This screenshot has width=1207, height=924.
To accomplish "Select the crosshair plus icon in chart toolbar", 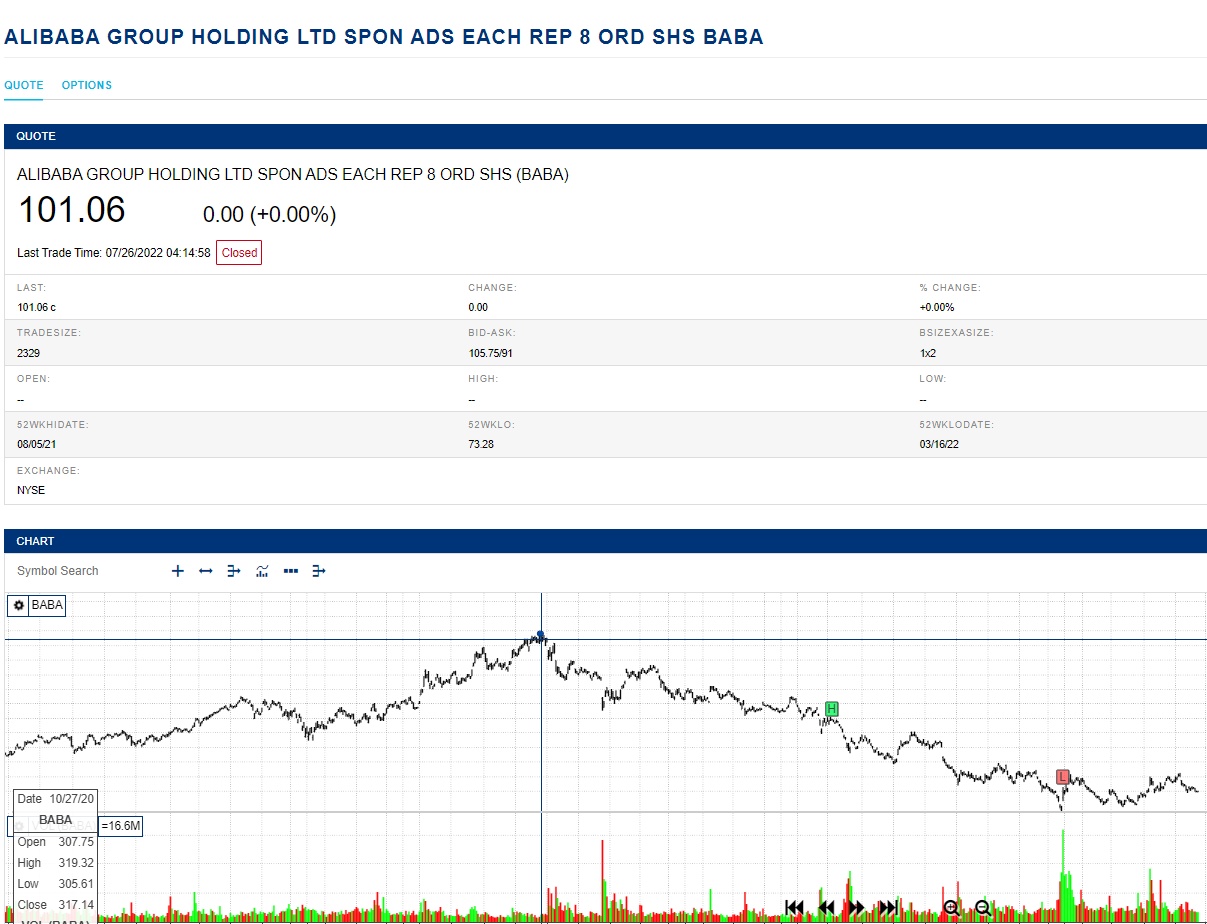I will tap(178, 571).
